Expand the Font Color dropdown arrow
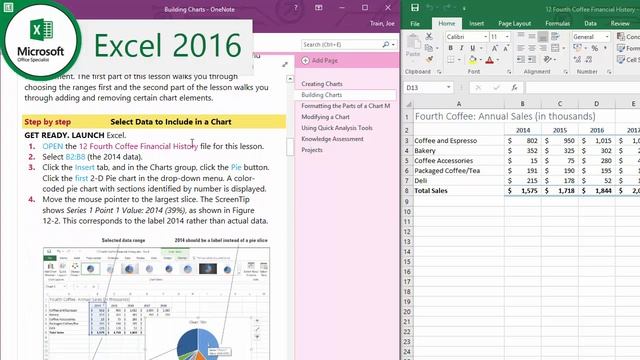The height and width of the screenshot is (360, 640). point(498,60)
